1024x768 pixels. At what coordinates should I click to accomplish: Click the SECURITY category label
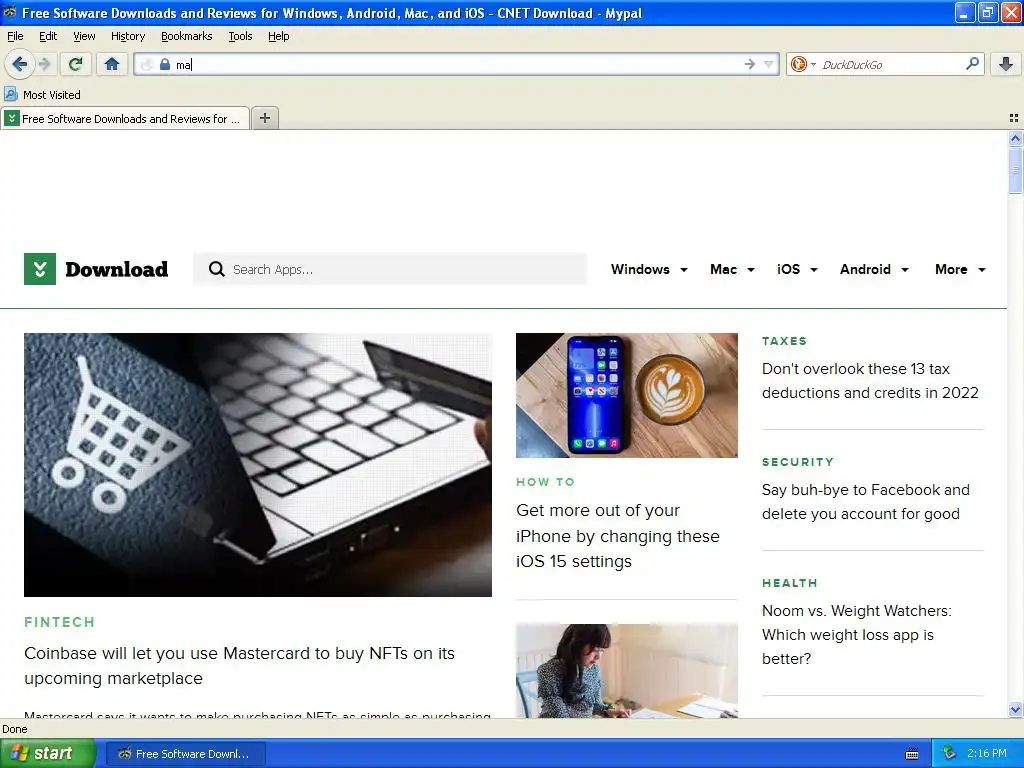(797, 462)
